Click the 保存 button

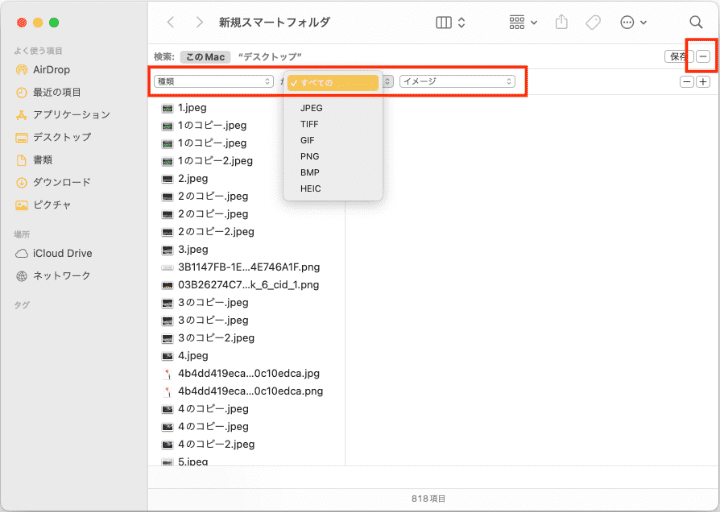[x=677, y=57]
